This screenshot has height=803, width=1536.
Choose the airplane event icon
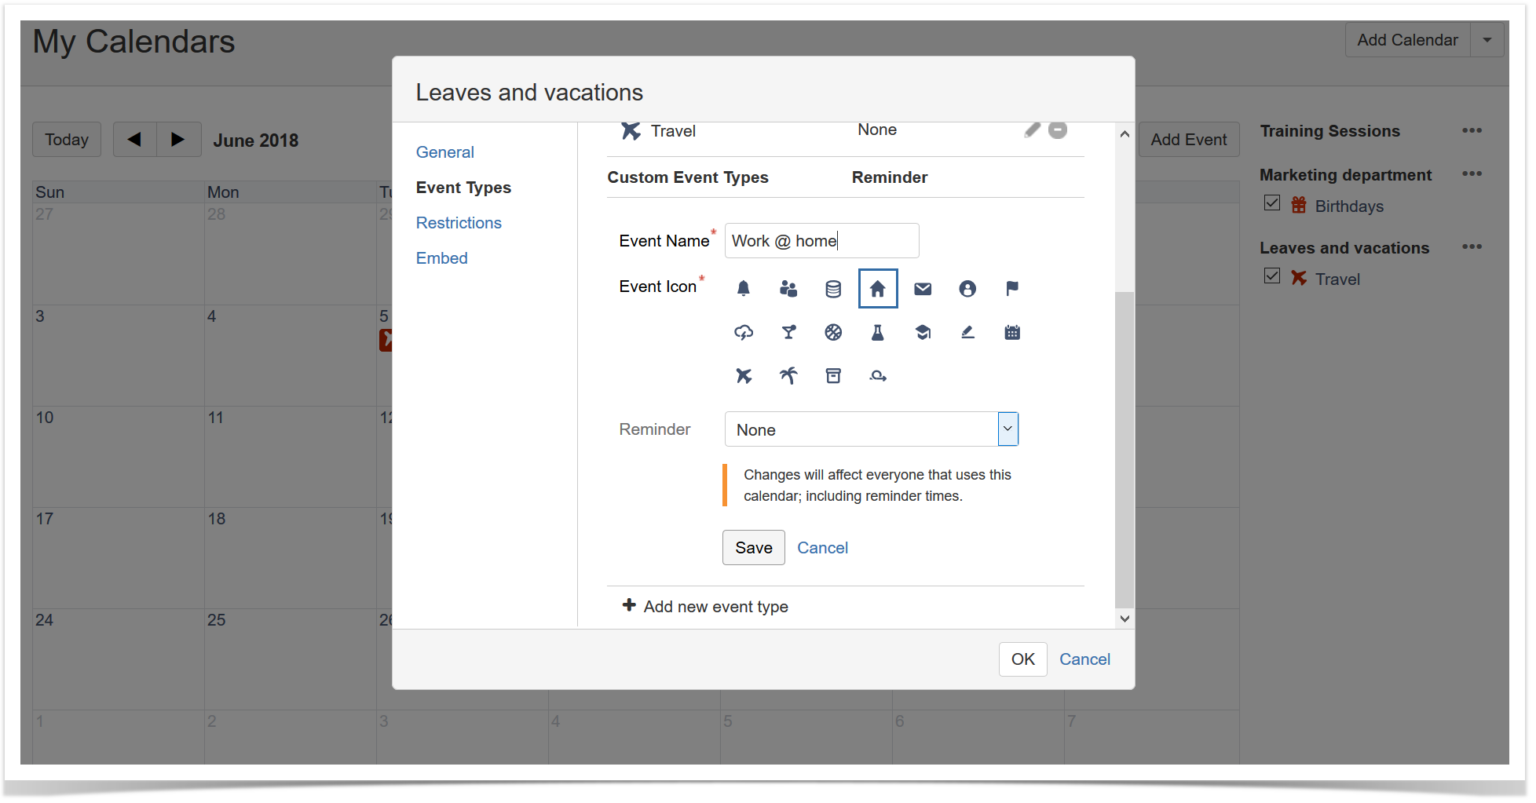[744, 375]
